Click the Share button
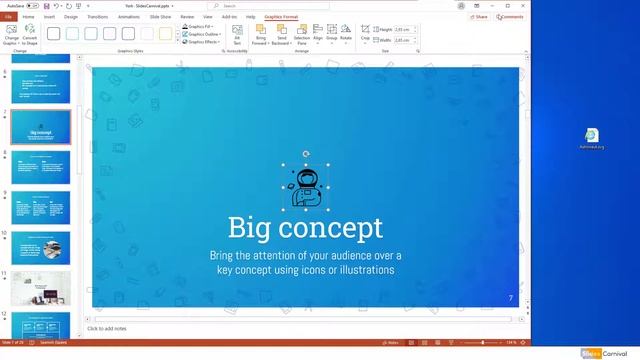 (x=479, y=17)
